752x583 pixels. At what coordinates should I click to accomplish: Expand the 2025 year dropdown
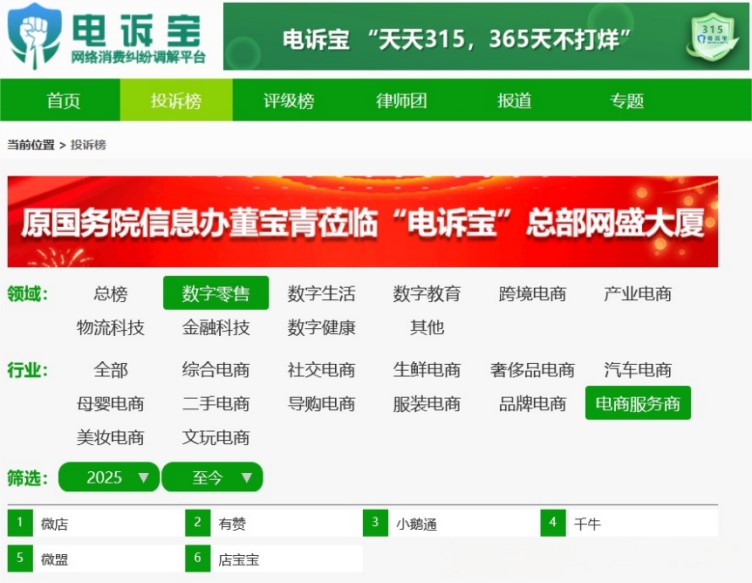point(109,477)
